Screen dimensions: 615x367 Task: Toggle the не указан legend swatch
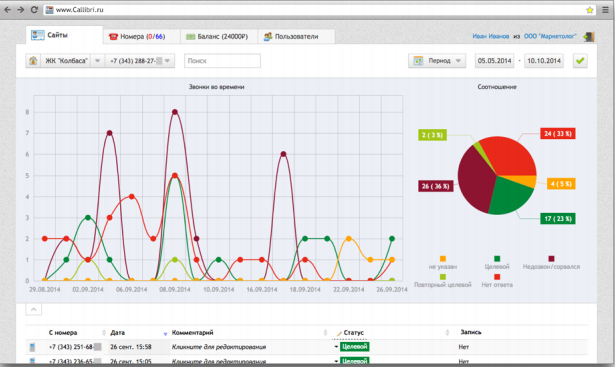point(443,259)
